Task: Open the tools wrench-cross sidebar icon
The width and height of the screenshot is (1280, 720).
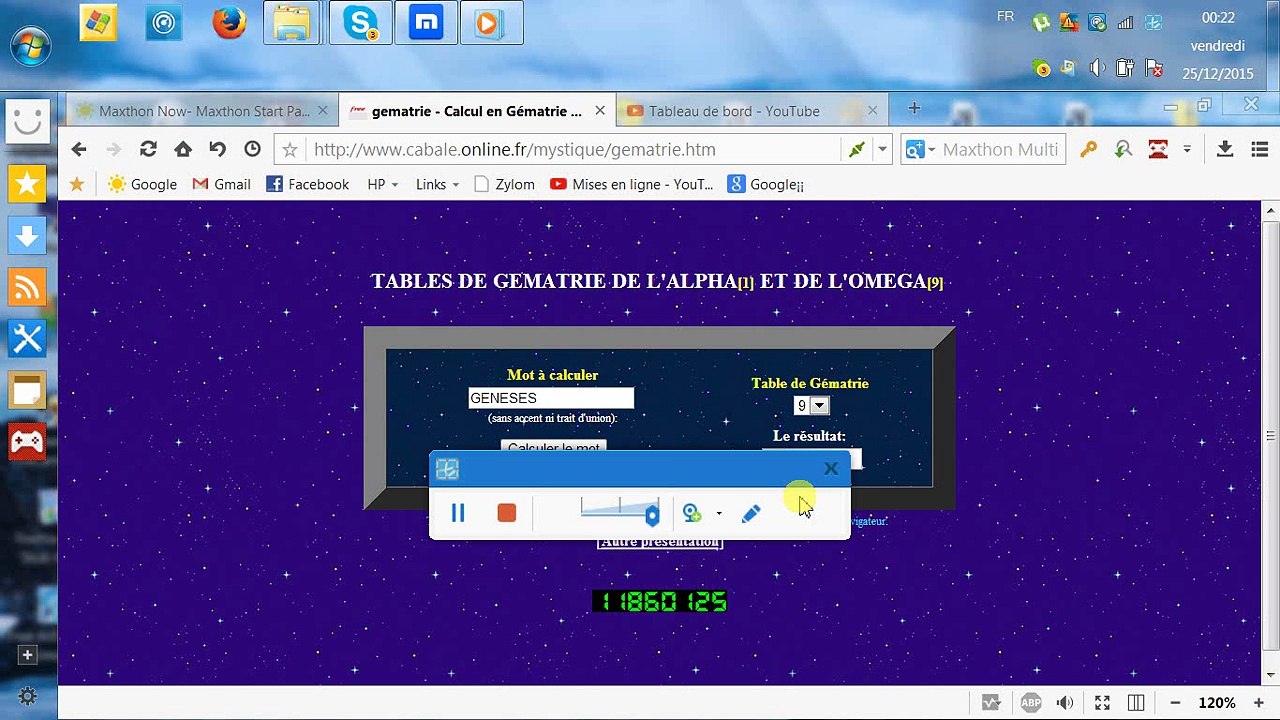Action: [x=27, y=339]
